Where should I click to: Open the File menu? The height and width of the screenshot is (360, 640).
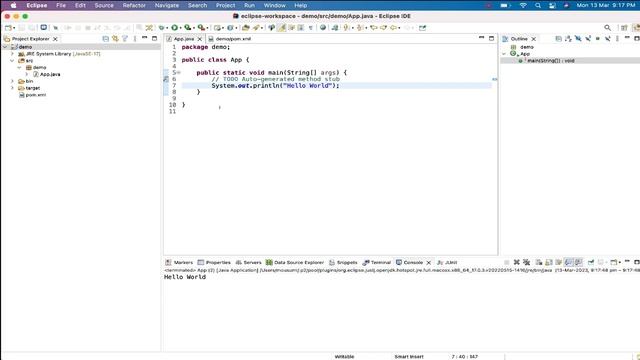coord(61,5)
